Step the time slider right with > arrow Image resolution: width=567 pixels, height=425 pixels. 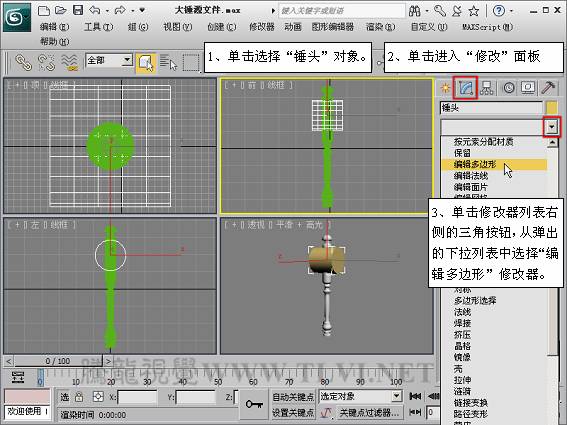click(108, 361)
